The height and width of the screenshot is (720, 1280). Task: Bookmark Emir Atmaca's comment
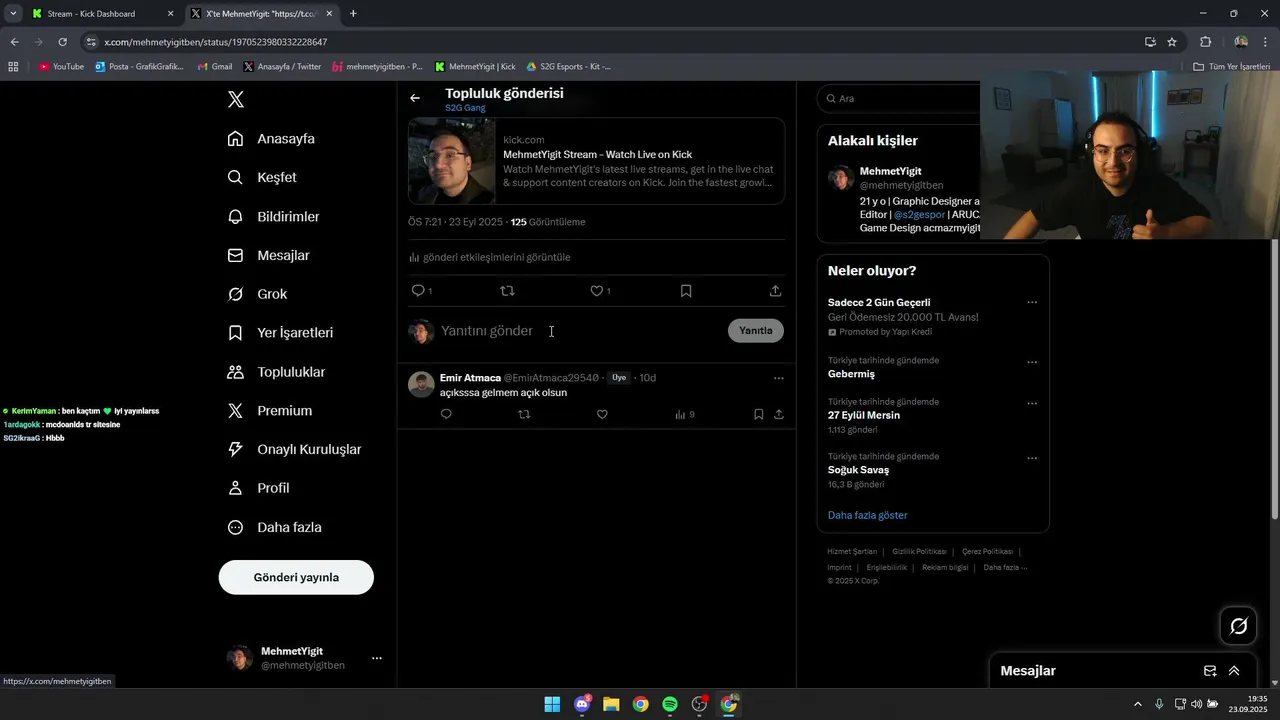click(759, 414)
